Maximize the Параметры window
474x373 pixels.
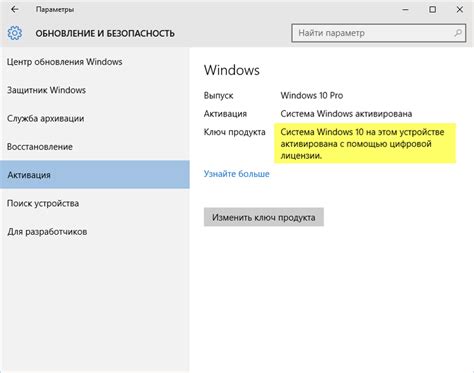432,10
